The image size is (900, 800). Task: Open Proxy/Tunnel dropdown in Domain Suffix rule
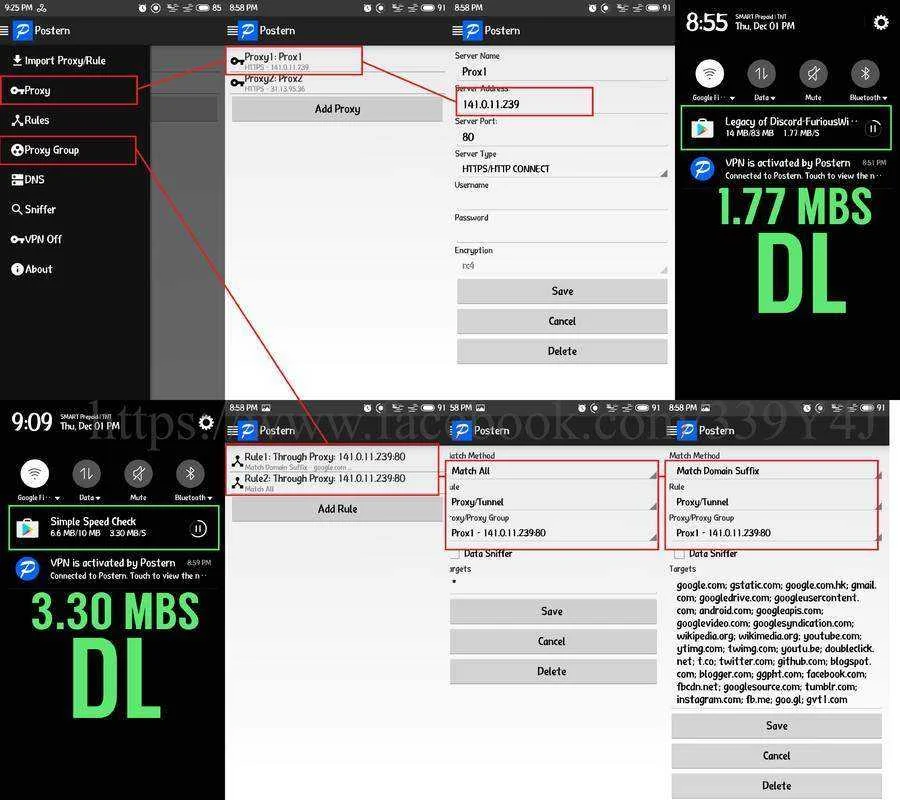776,502
